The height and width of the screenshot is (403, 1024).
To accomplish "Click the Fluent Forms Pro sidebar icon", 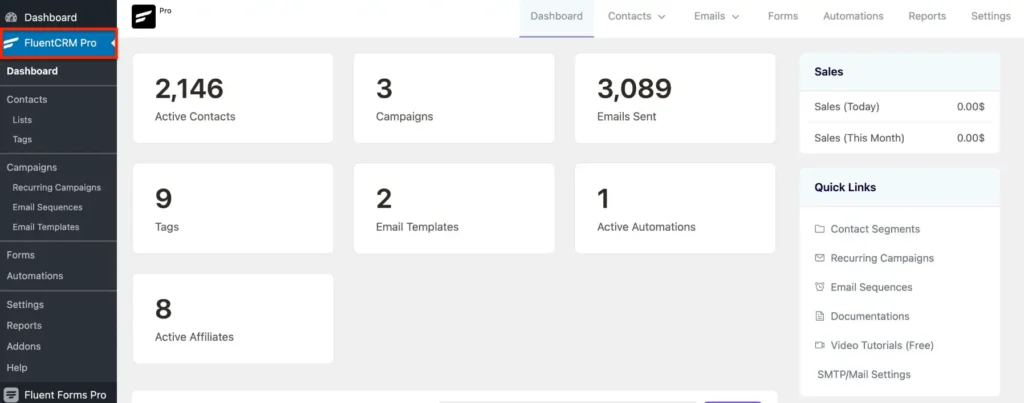I will pos(11,395).
